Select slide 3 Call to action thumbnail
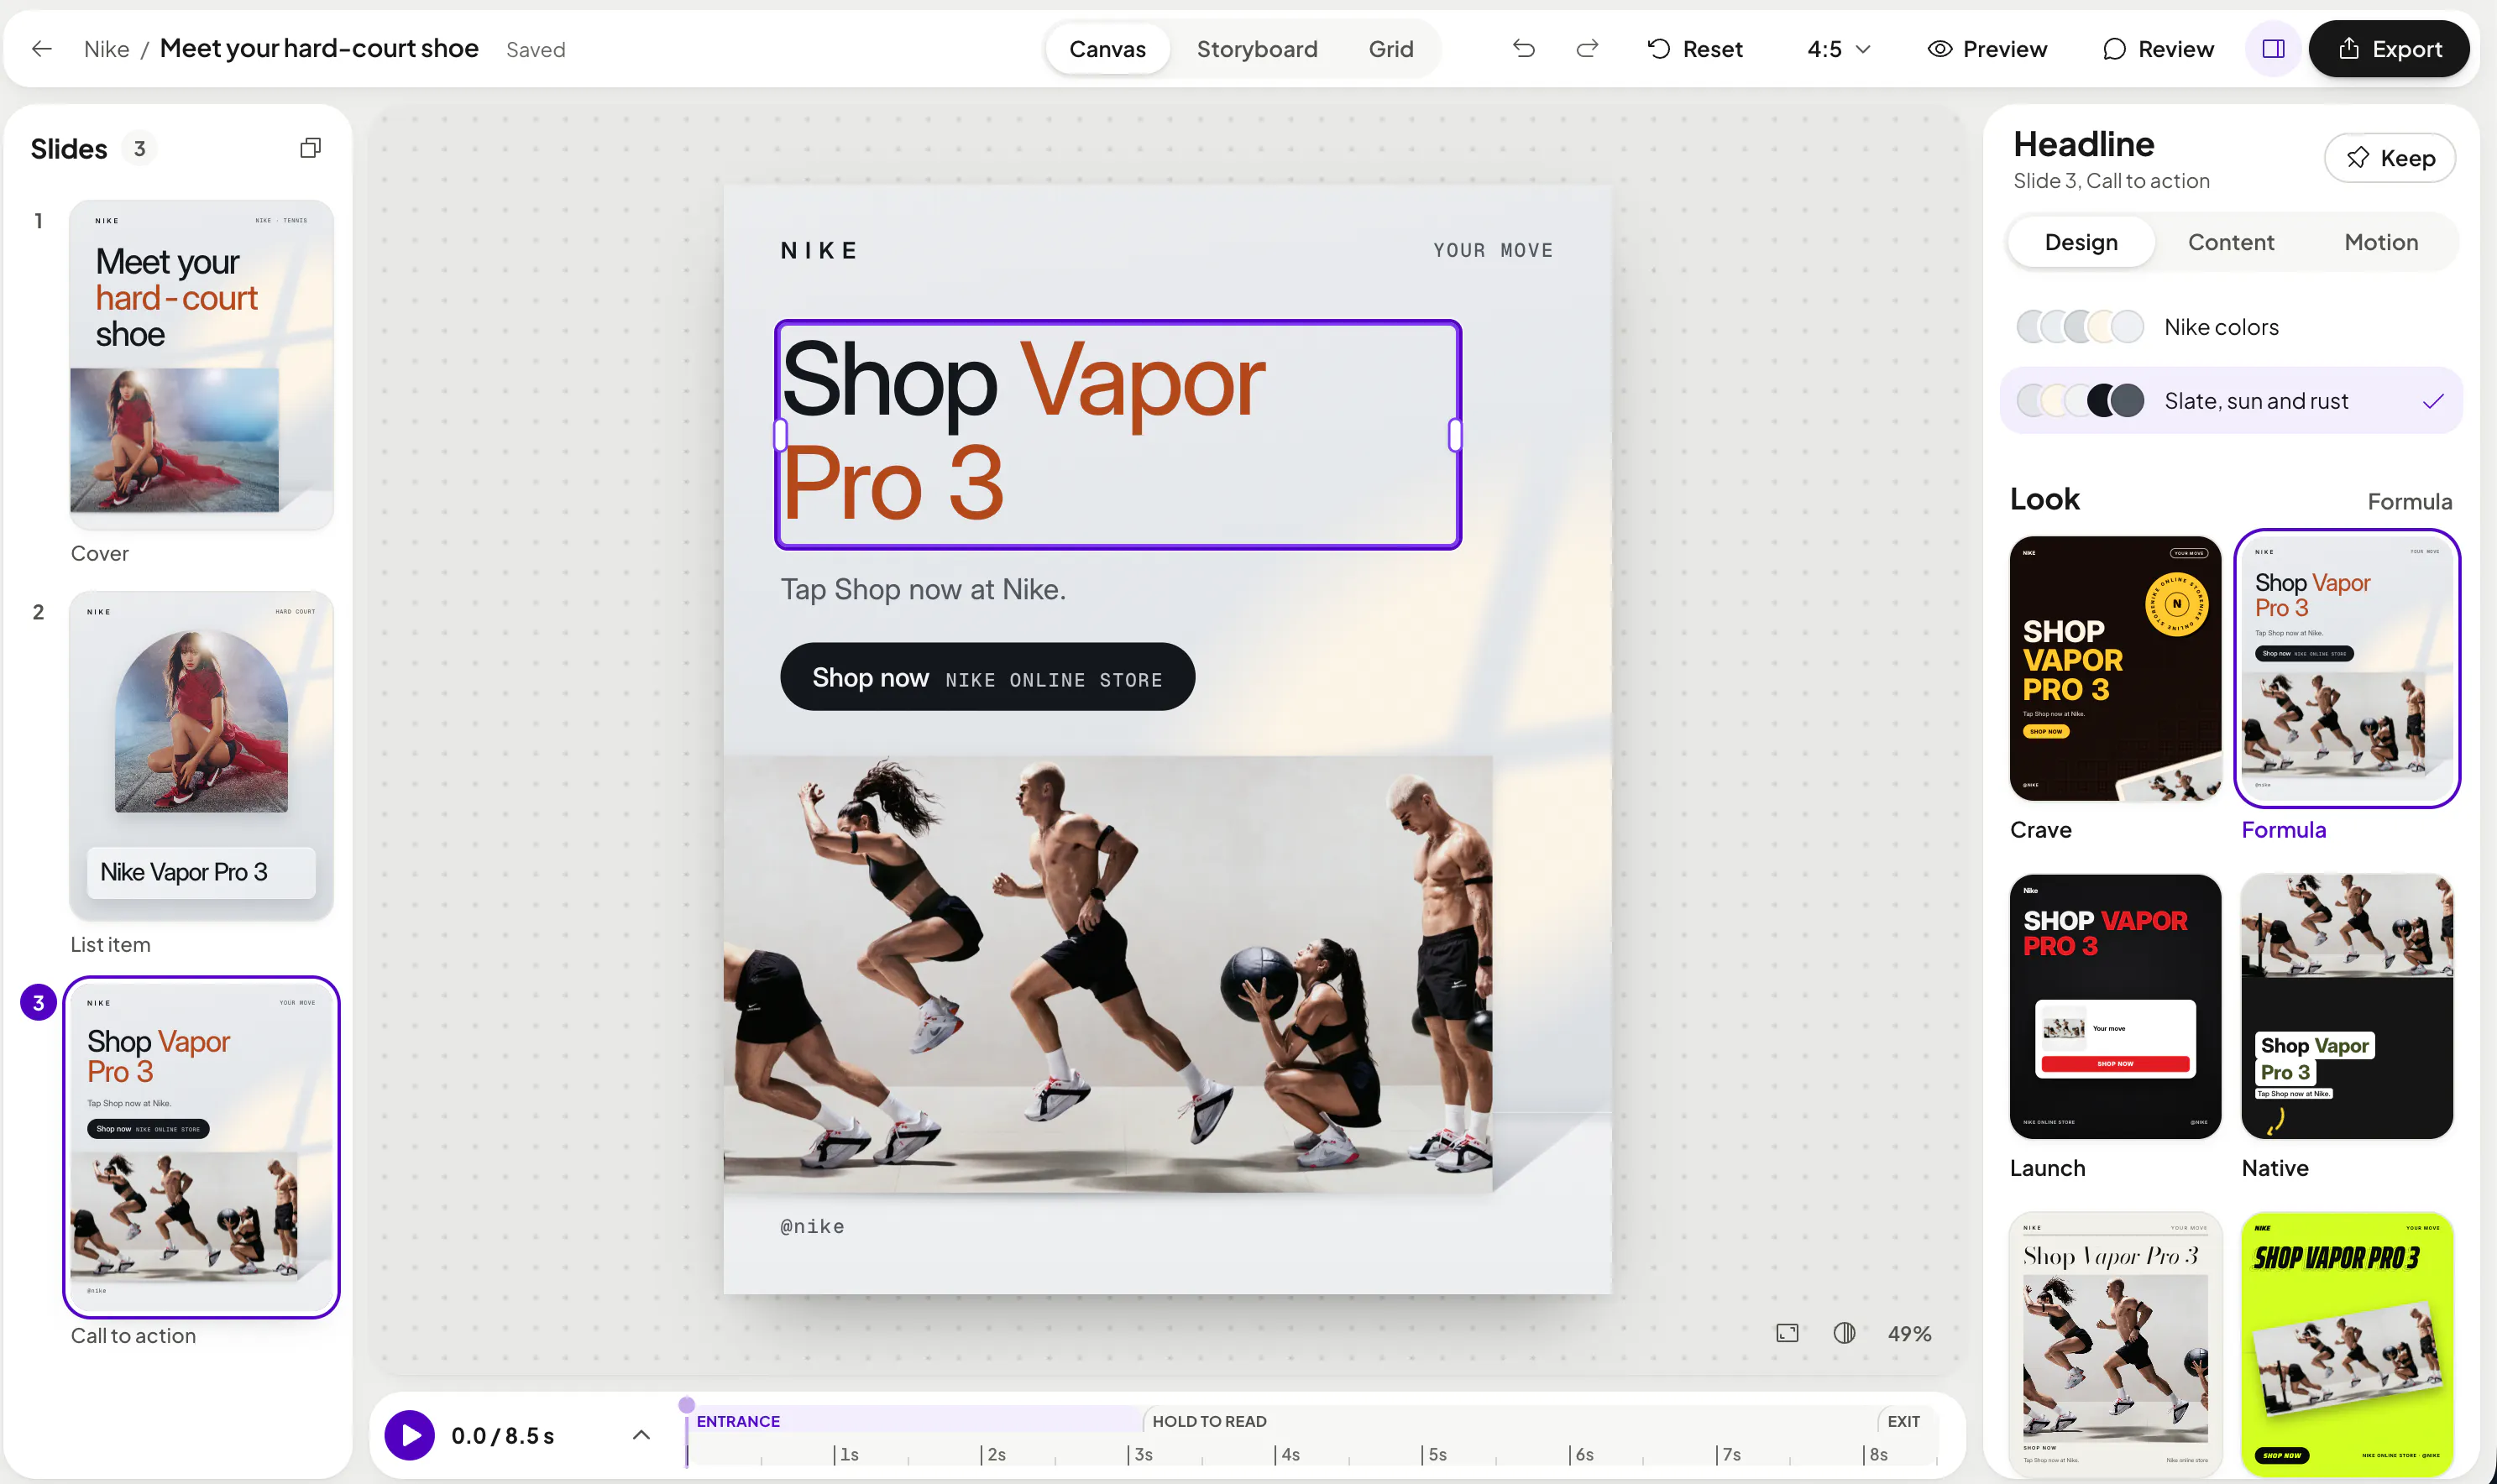The height and width of the screenshot is (1484, 2497). (201, 1147)
